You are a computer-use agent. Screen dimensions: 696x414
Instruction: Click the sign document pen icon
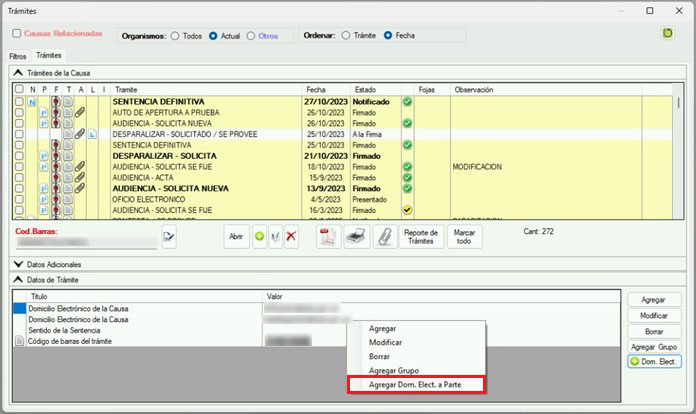tap(275, 237)
